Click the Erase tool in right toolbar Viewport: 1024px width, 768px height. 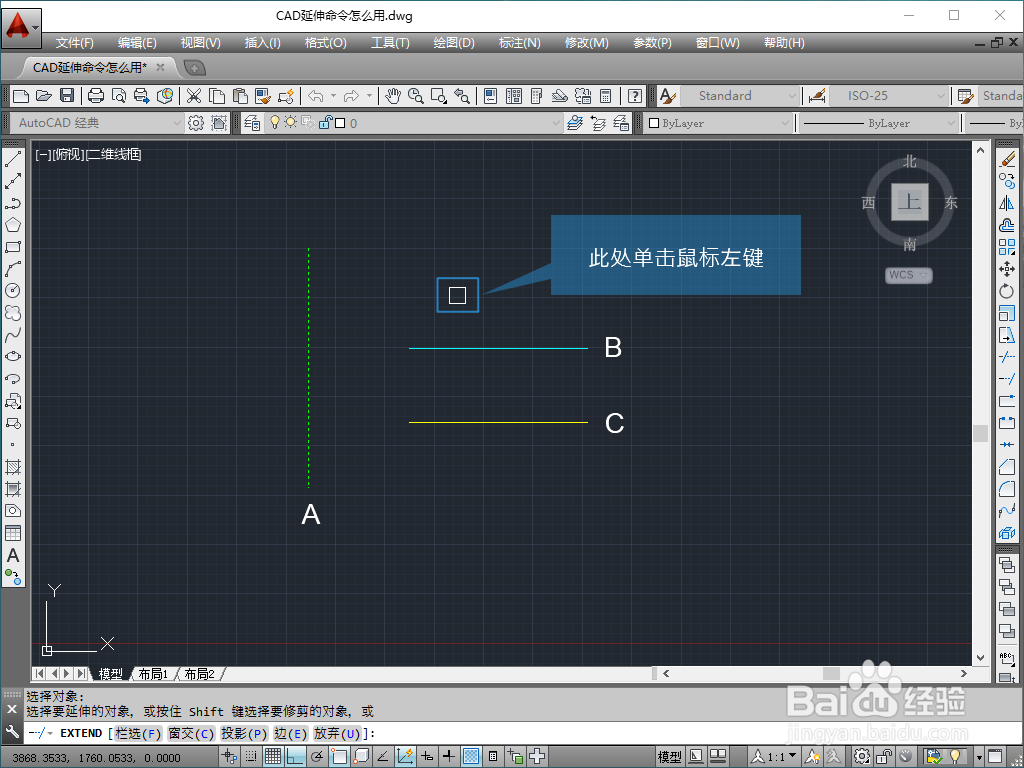1007,159
